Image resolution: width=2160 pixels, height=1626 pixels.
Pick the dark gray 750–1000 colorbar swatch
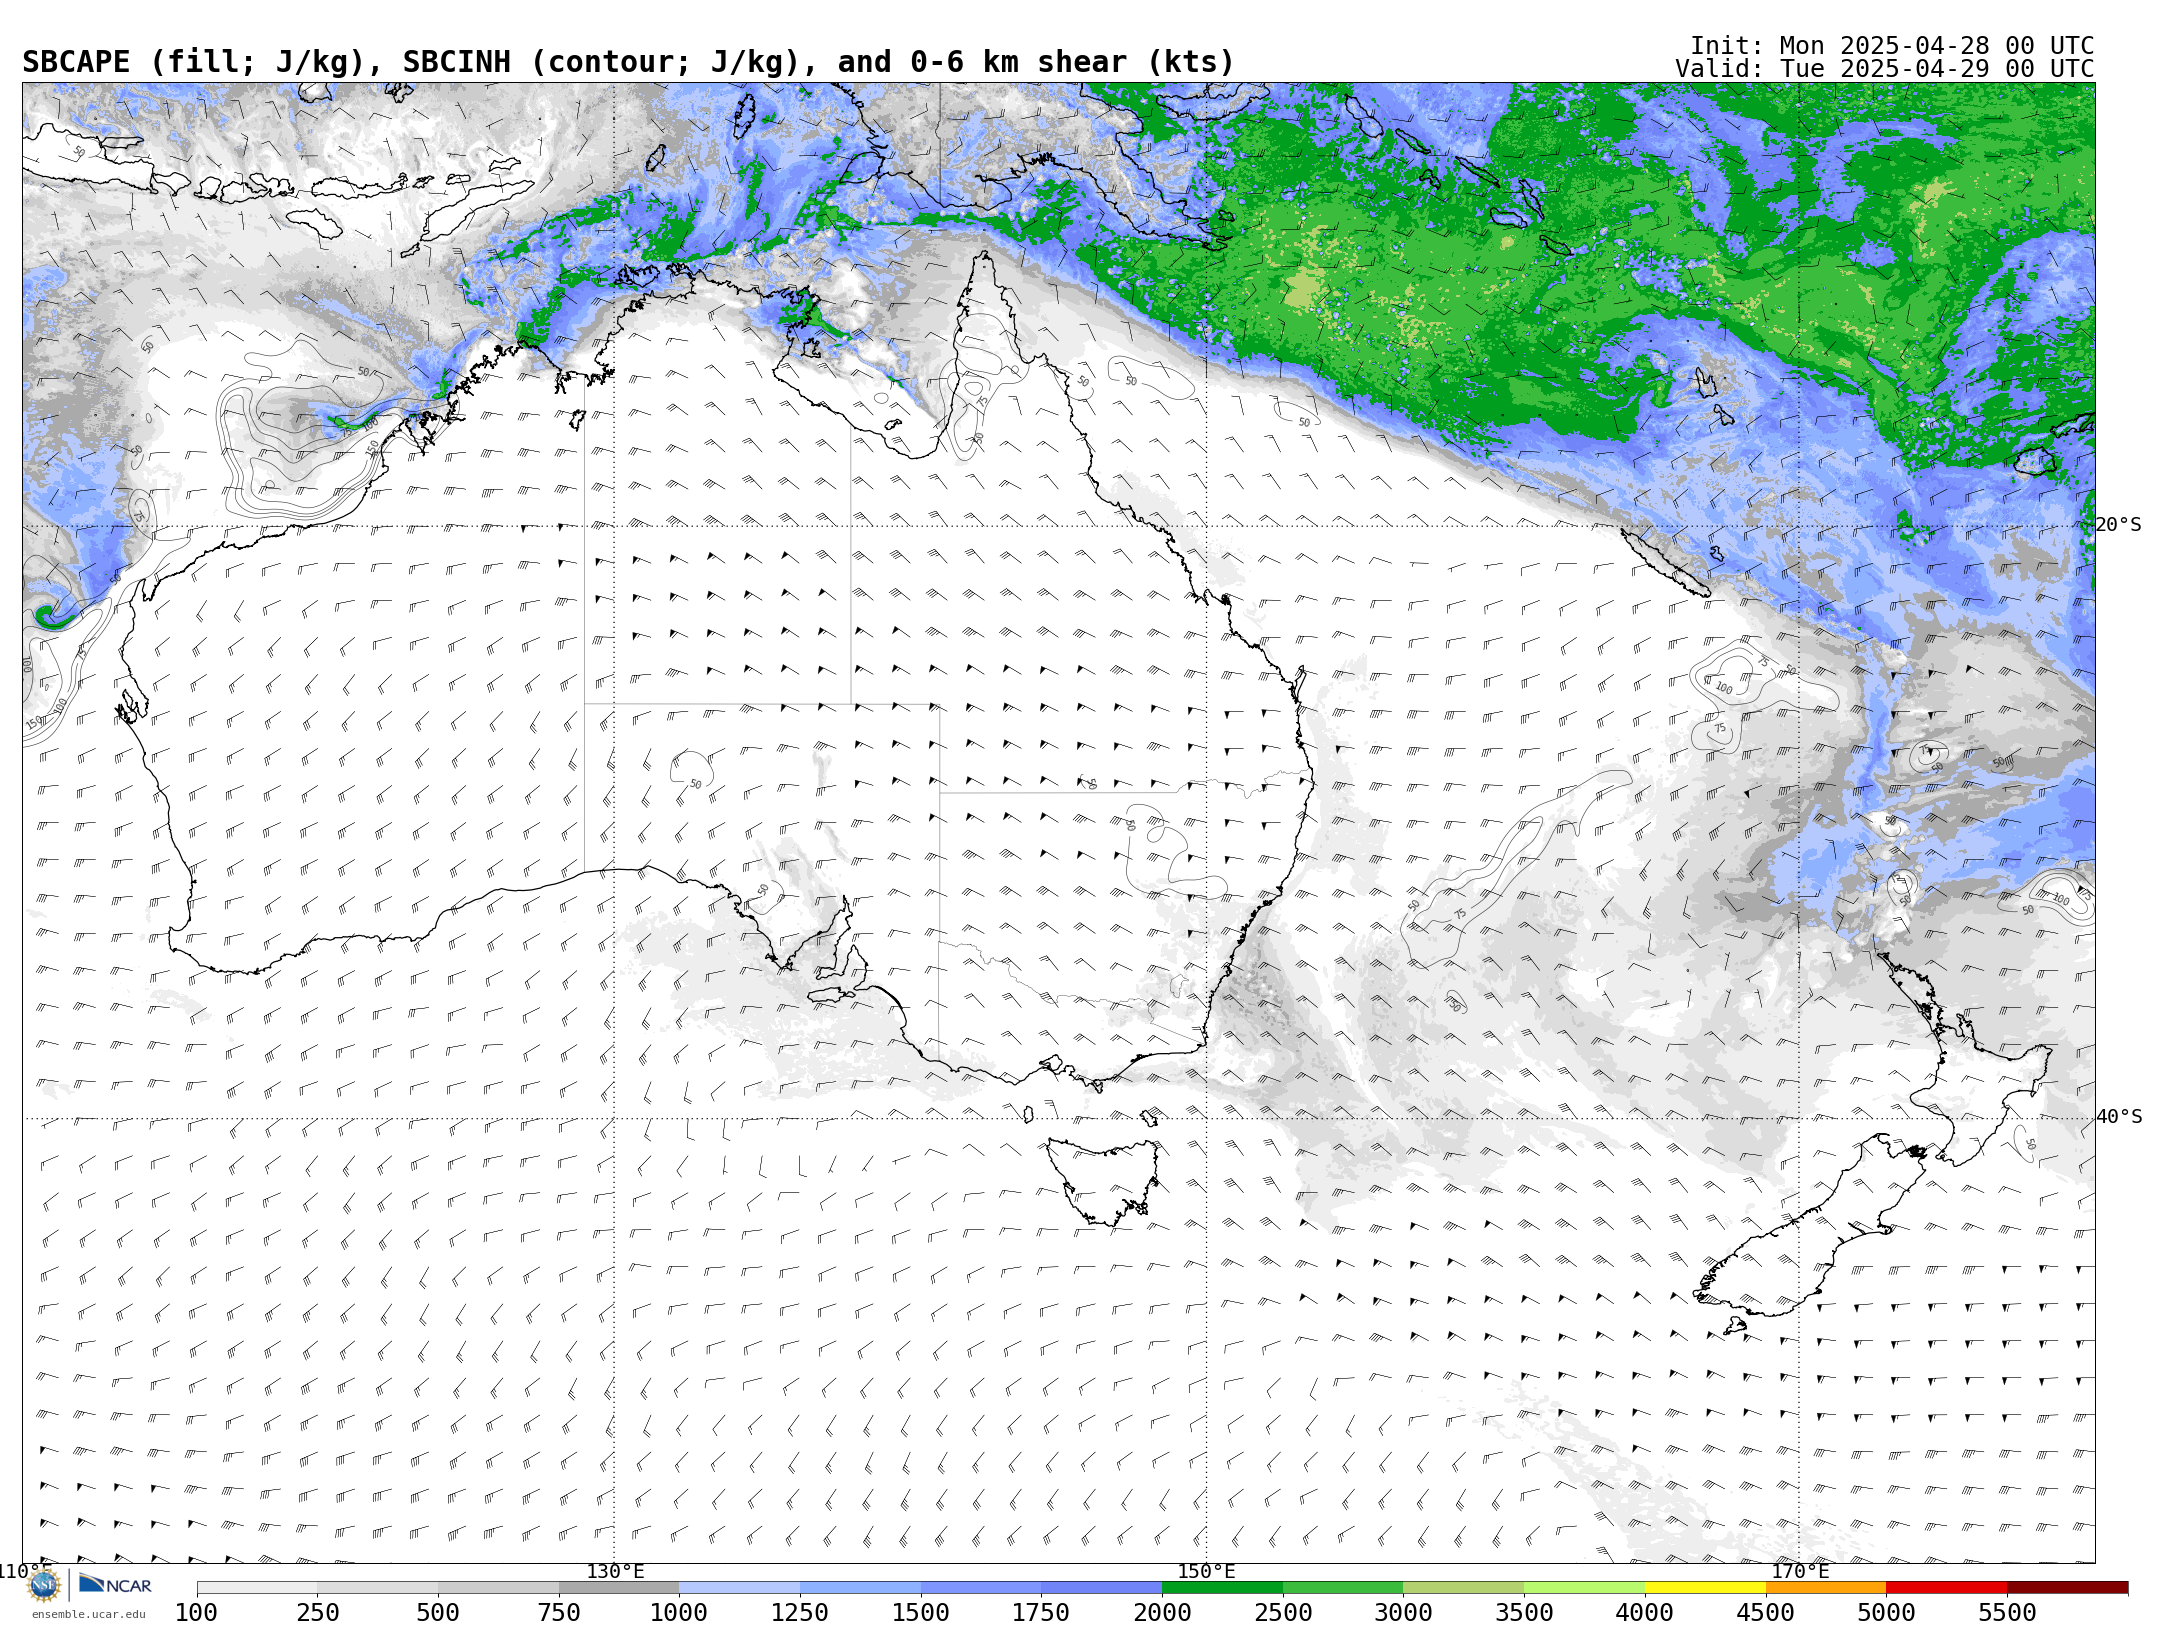coord(619,1588)
